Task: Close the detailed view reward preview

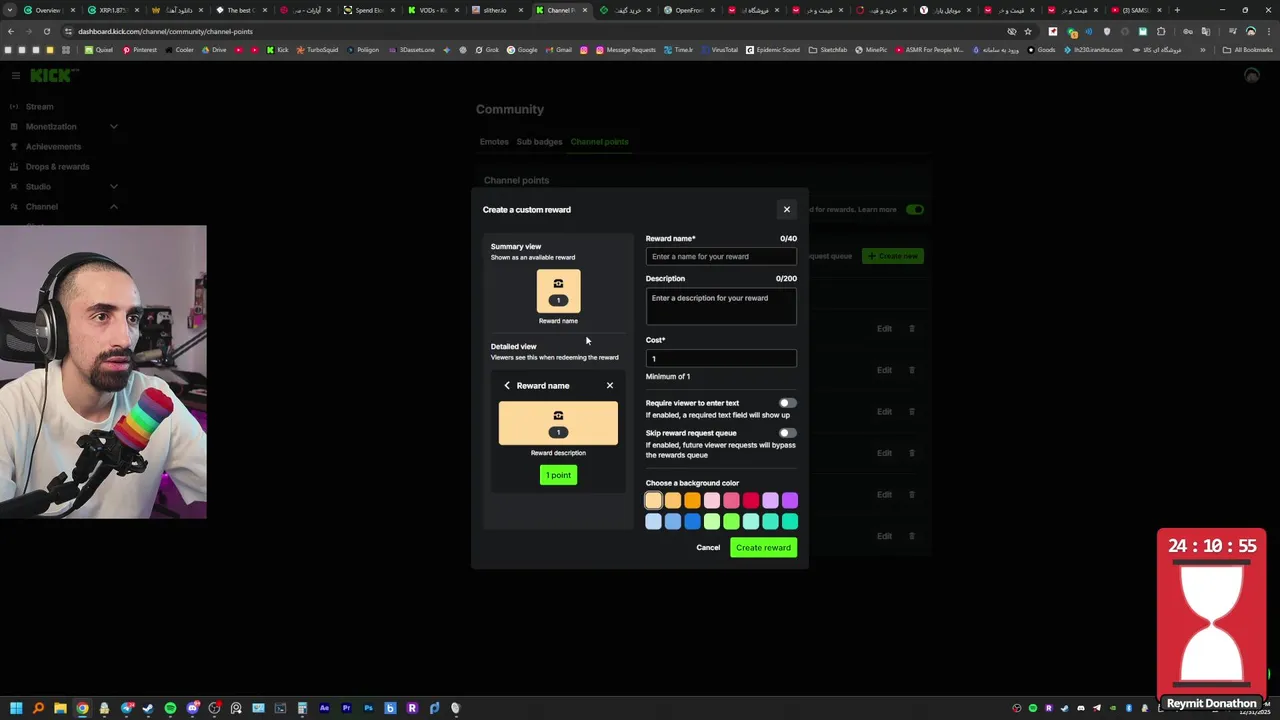Action: pyautogui.click(x=610, y=385)
